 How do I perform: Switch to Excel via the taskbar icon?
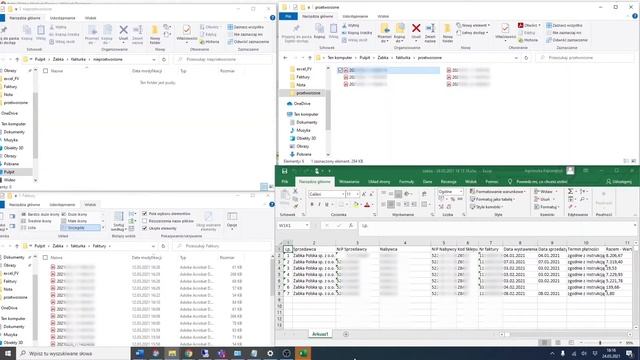coord(303,353)
